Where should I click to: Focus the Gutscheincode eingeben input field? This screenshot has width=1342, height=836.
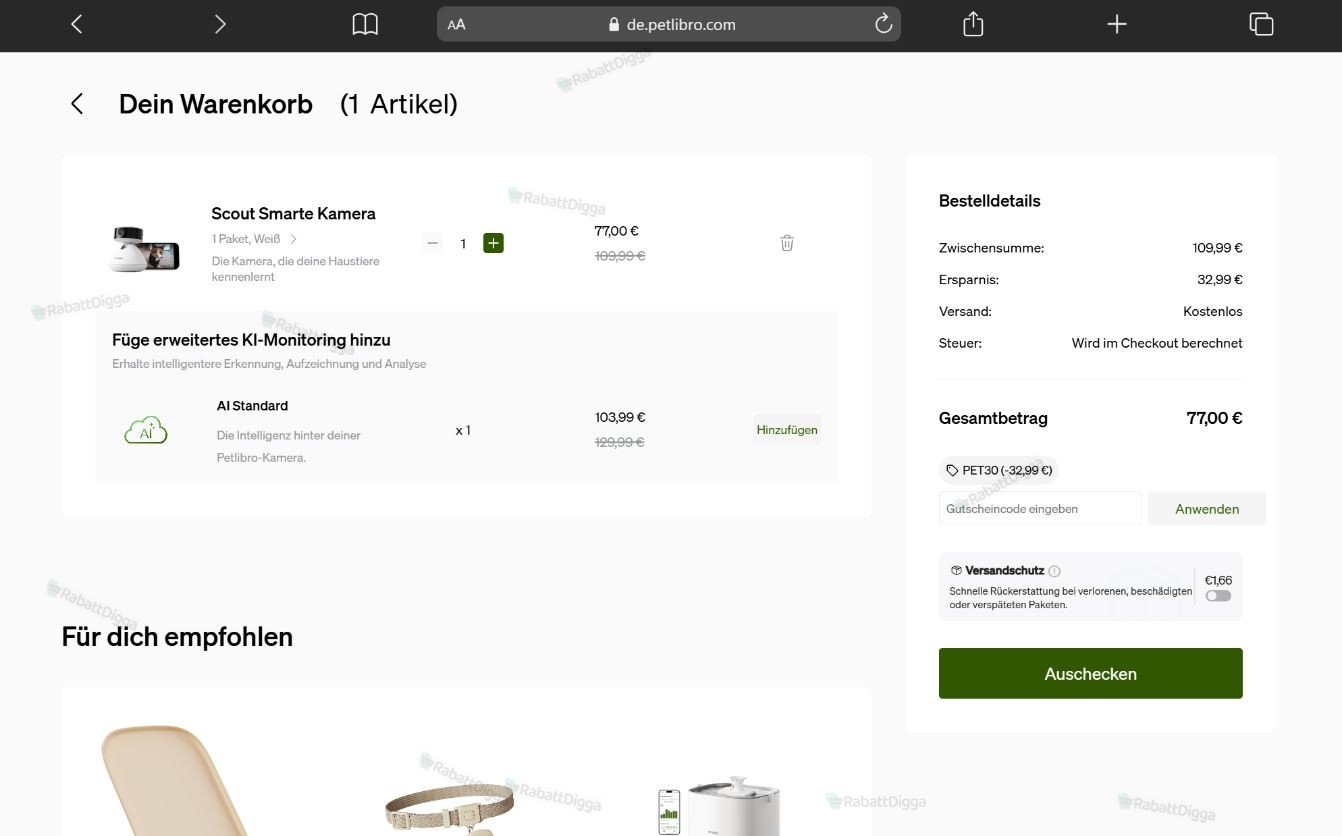1040,508
